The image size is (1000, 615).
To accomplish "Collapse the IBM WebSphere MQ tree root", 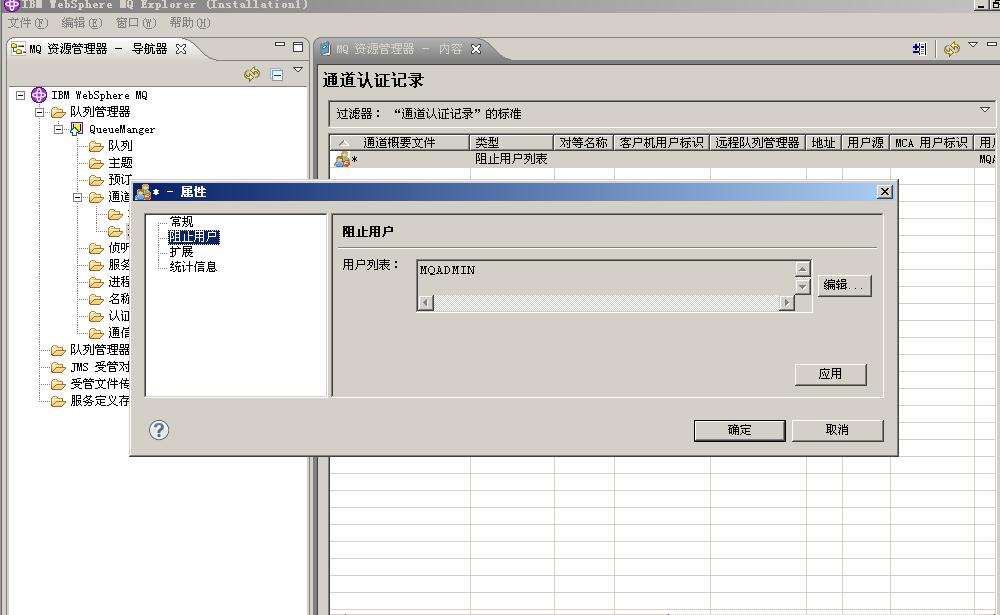I will (20, 95).
